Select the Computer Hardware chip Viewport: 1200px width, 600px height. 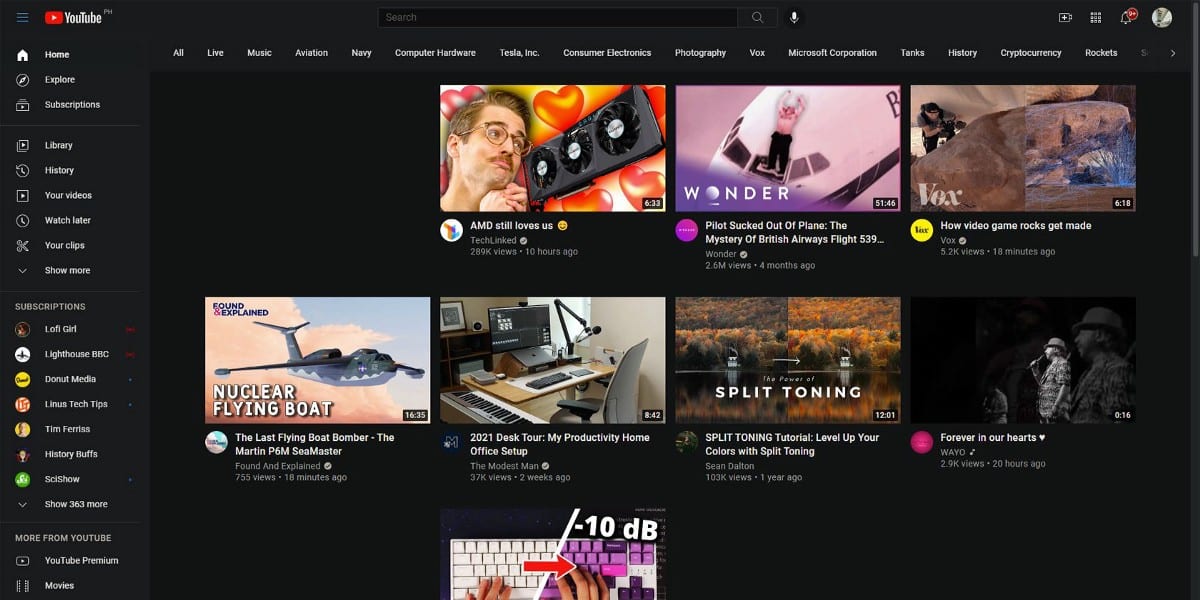pyautogui.click(x=435, y=53)
